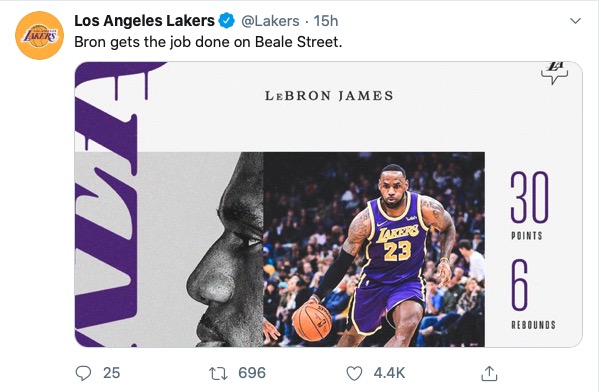Click the retweet arrows icon
The height and width of the screenshot is (392, 601).
[x=218, y=373]
